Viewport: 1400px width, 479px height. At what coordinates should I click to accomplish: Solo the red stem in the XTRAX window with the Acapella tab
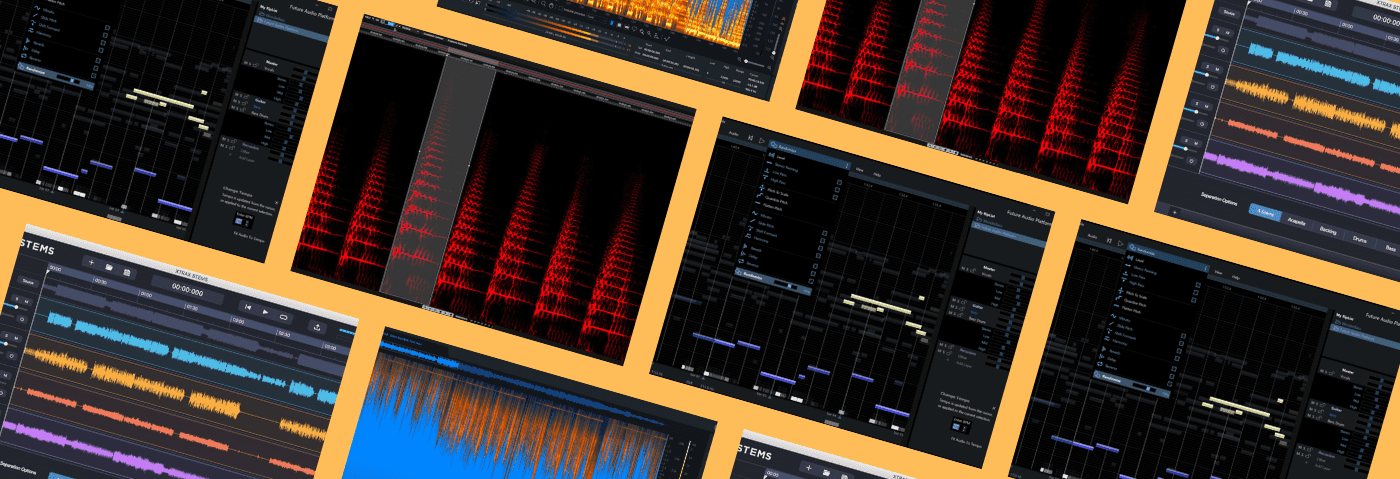pos(1196,104)
